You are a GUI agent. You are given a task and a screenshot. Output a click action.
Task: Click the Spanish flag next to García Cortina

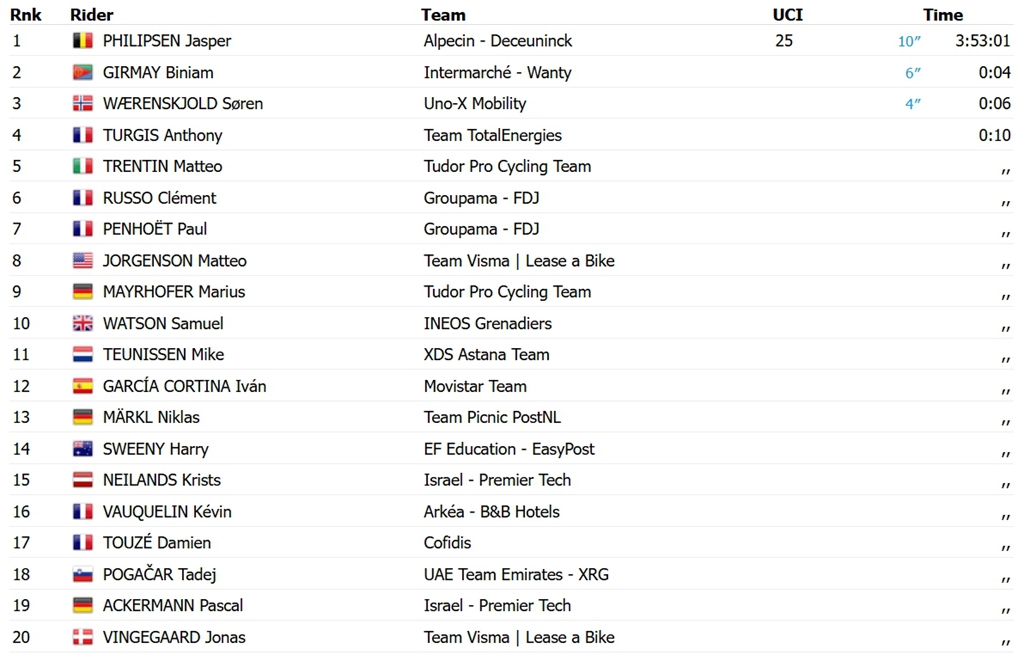[x=82, y=386]
